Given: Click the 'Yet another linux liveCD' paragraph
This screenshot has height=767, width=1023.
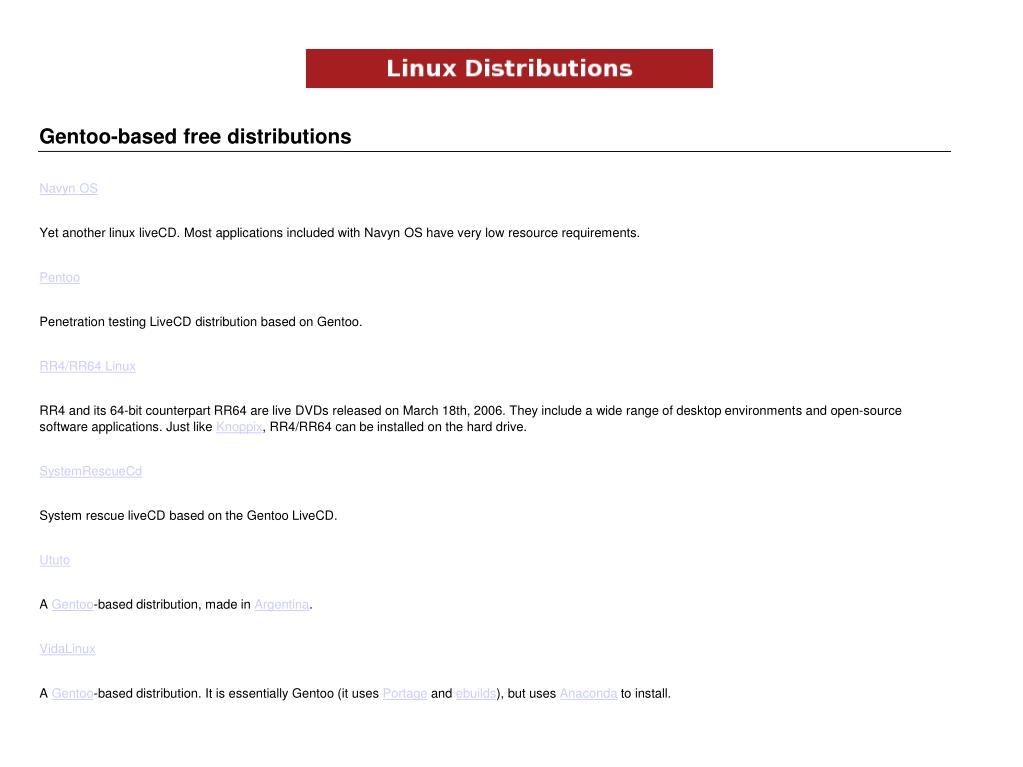Looking at the screenshot, I should 339,233.
